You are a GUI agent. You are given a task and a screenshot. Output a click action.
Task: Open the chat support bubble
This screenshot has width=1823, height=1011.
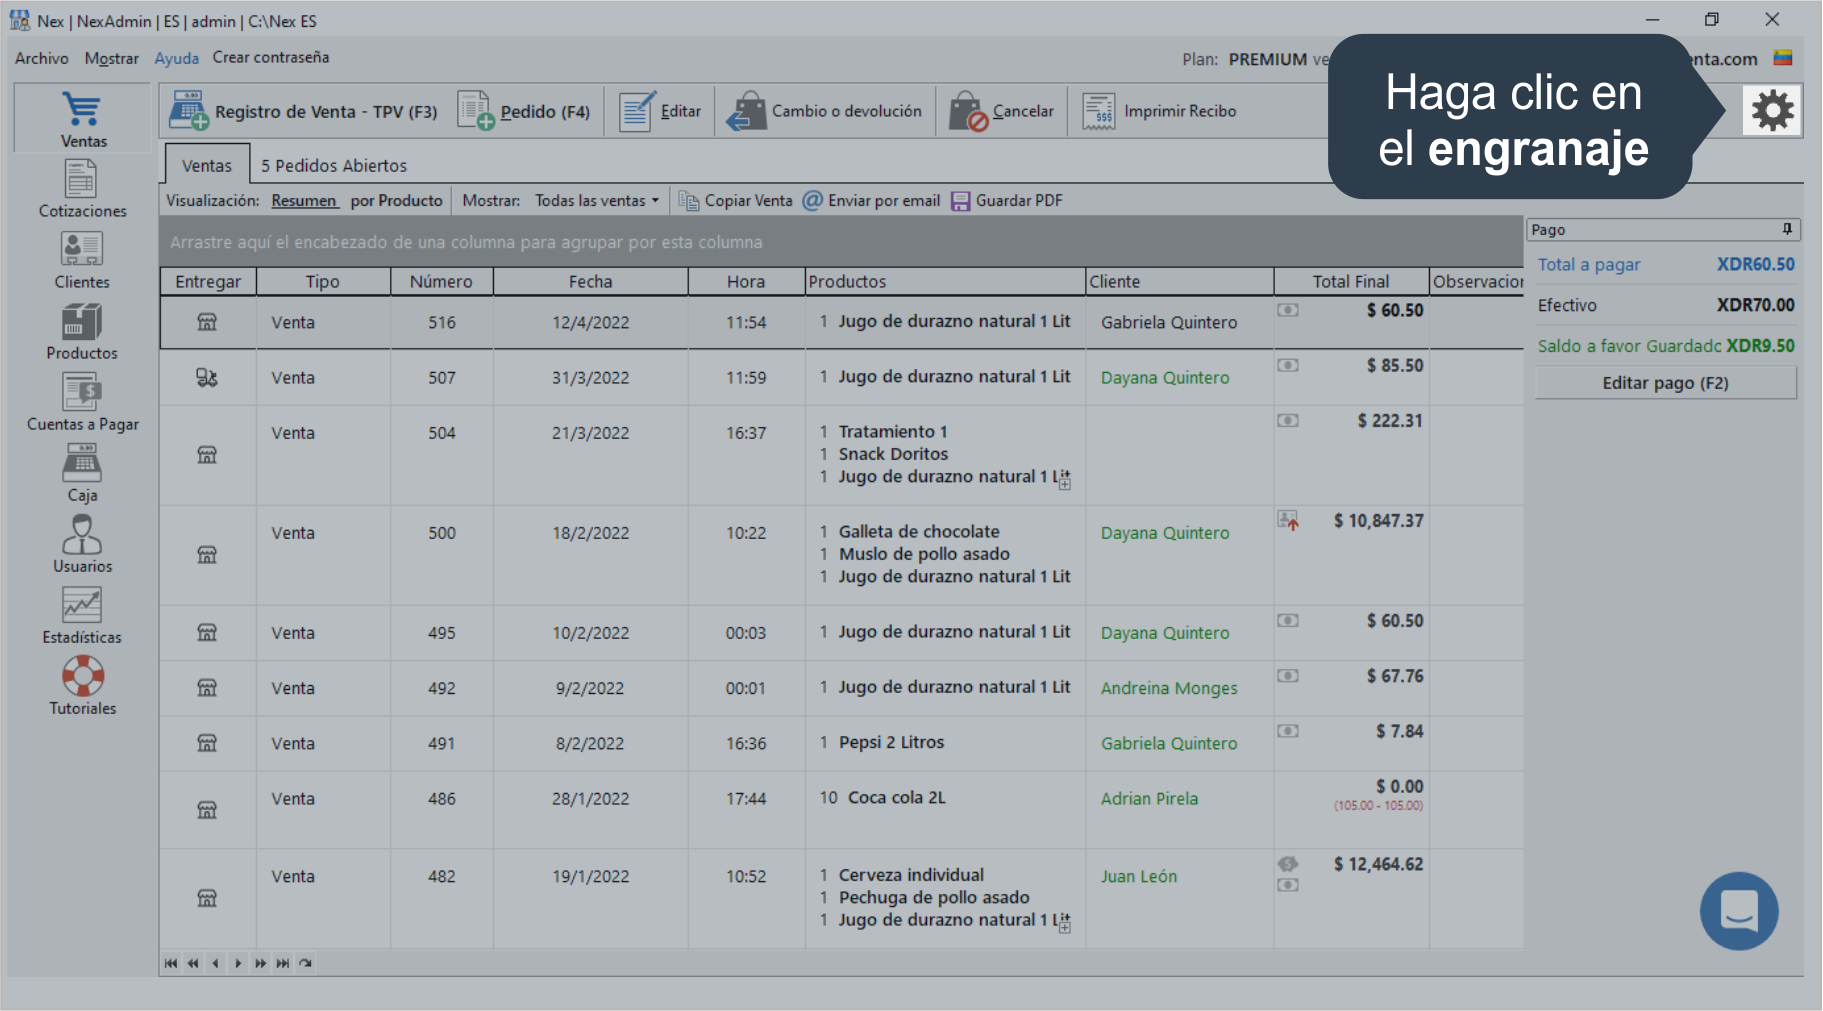coord(1738,911)
